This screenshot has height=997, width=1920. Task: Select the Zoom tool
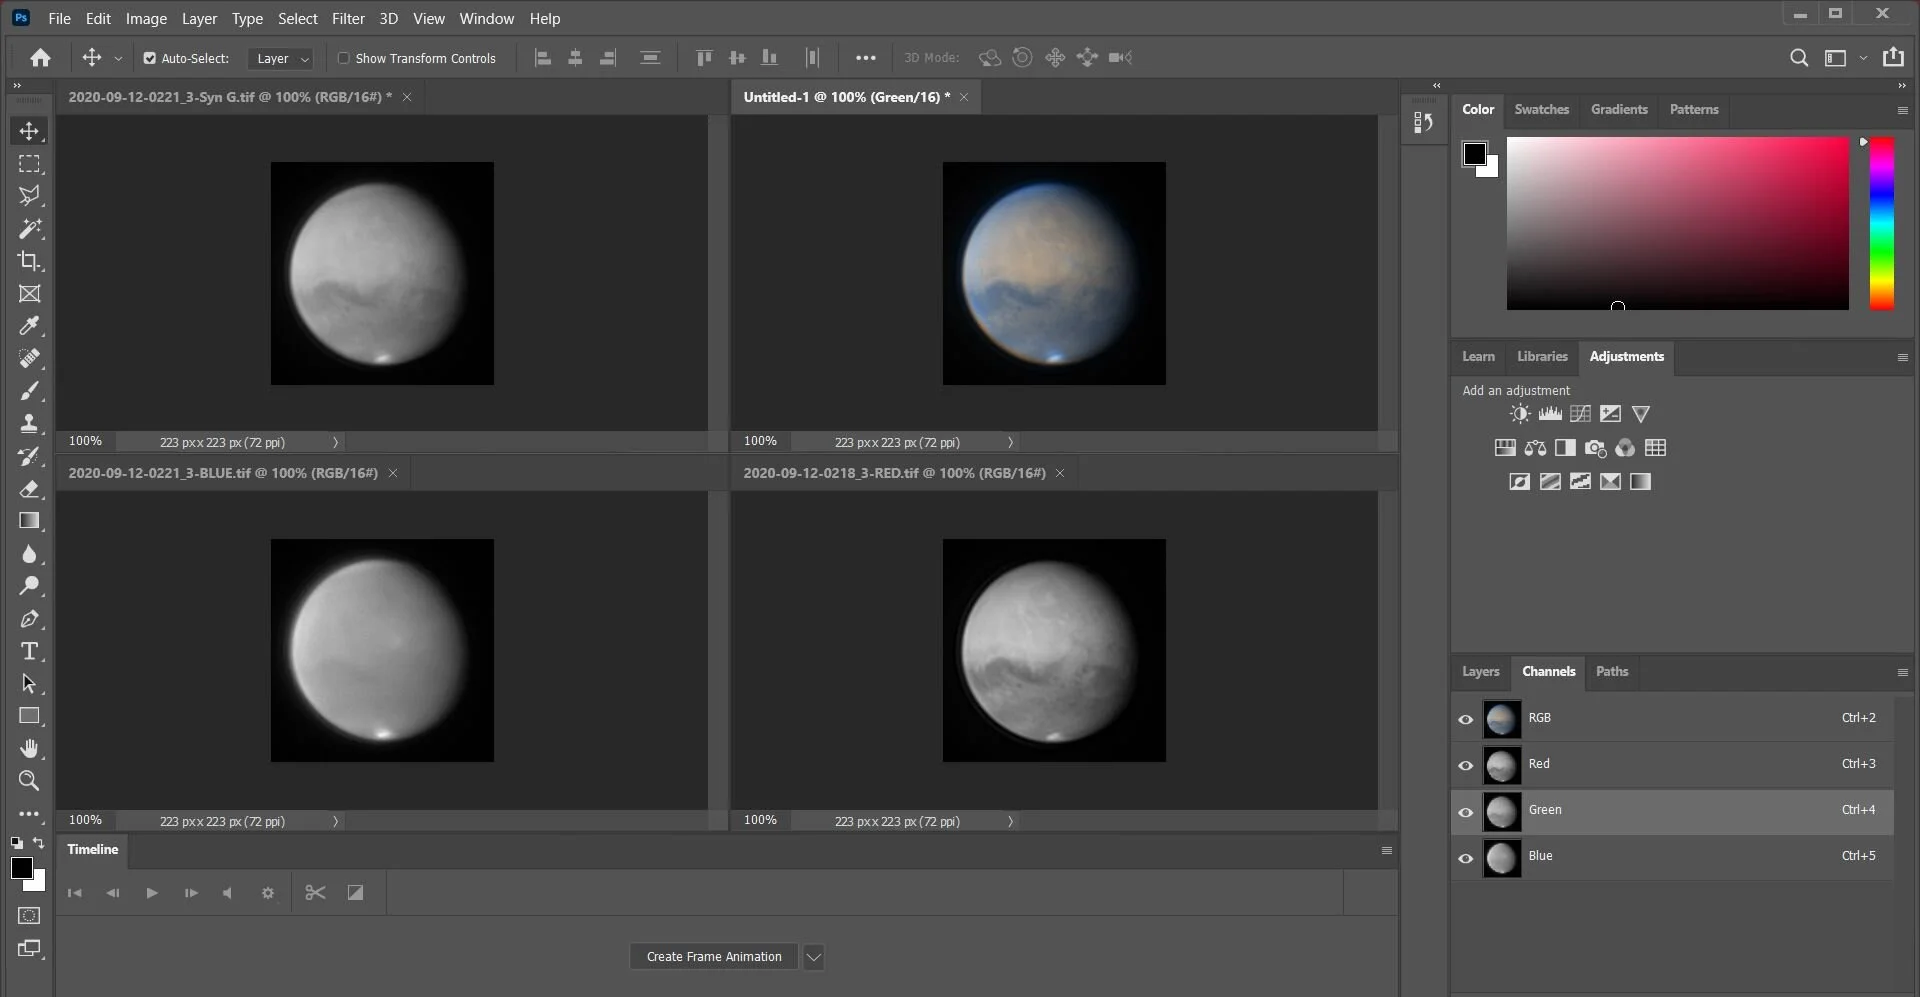(30, 782)
